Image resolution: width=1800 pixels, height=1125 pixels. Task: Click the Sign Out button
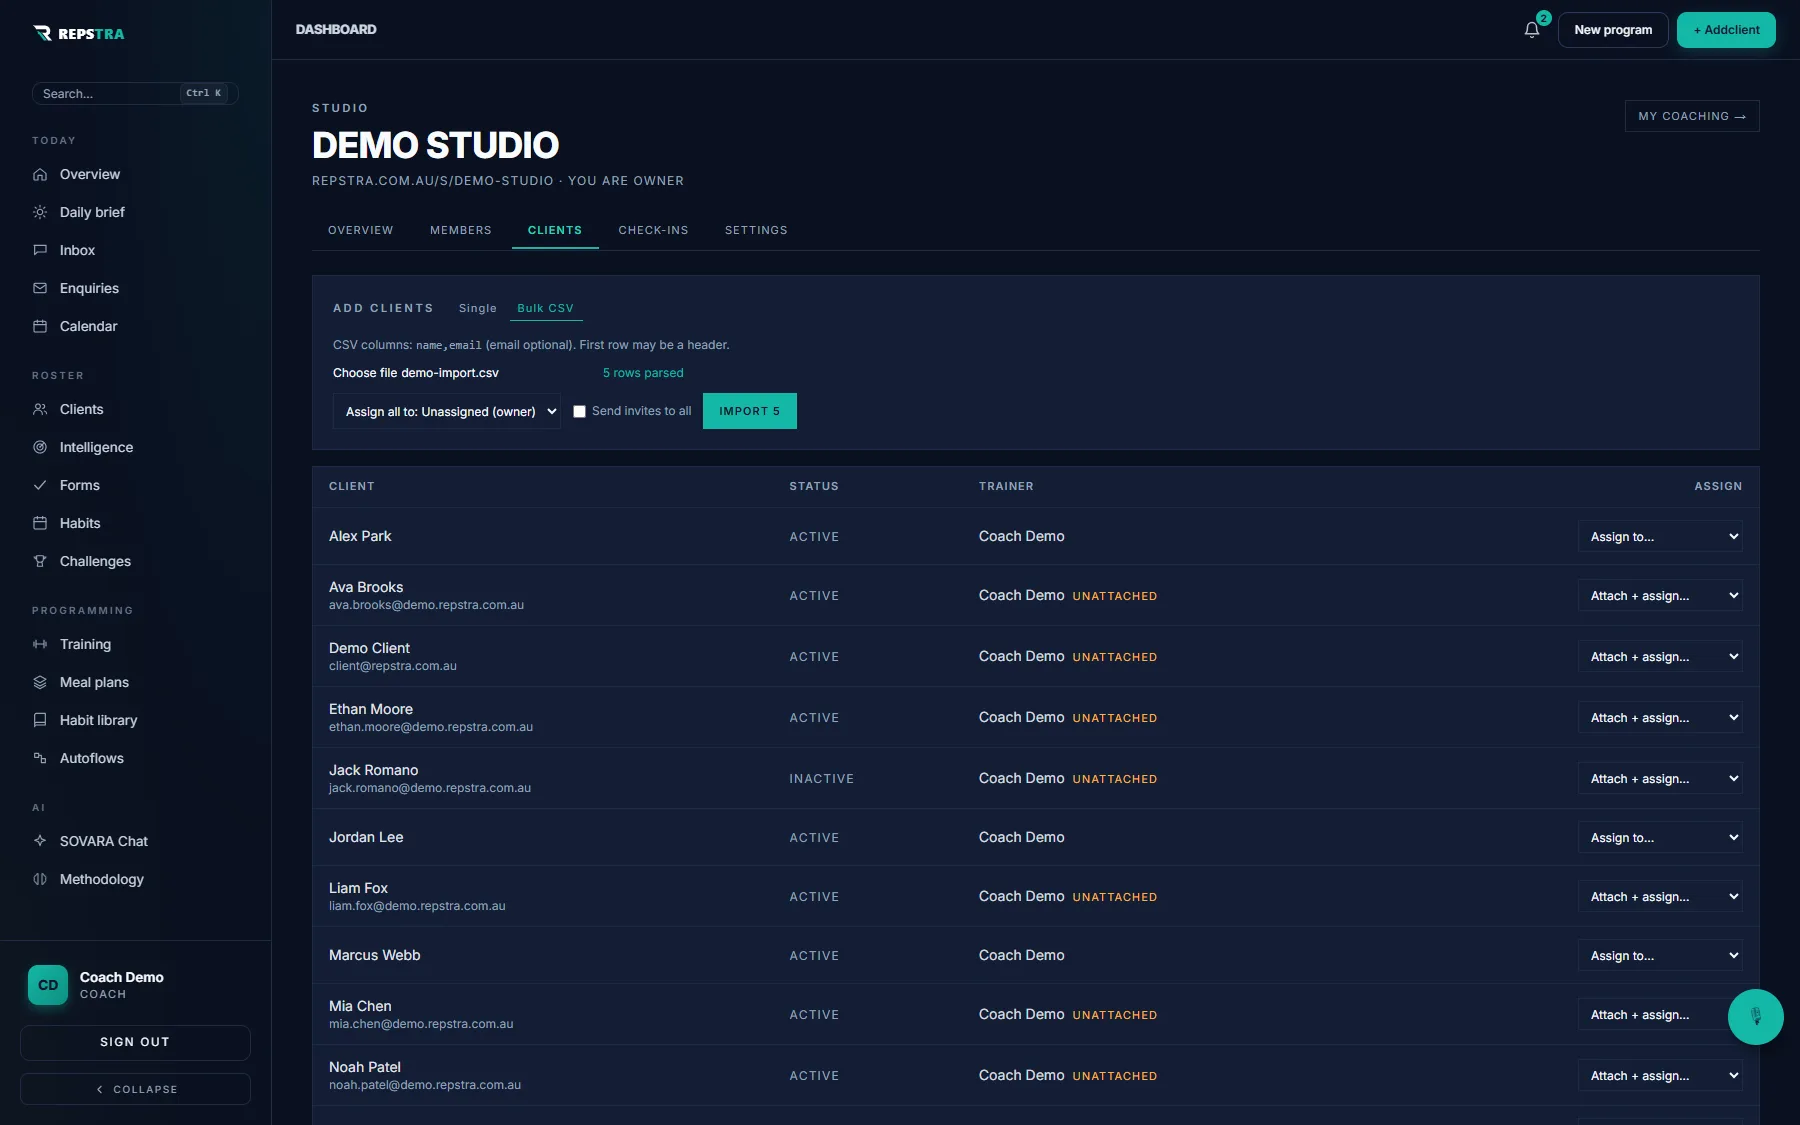(135, 1042)
